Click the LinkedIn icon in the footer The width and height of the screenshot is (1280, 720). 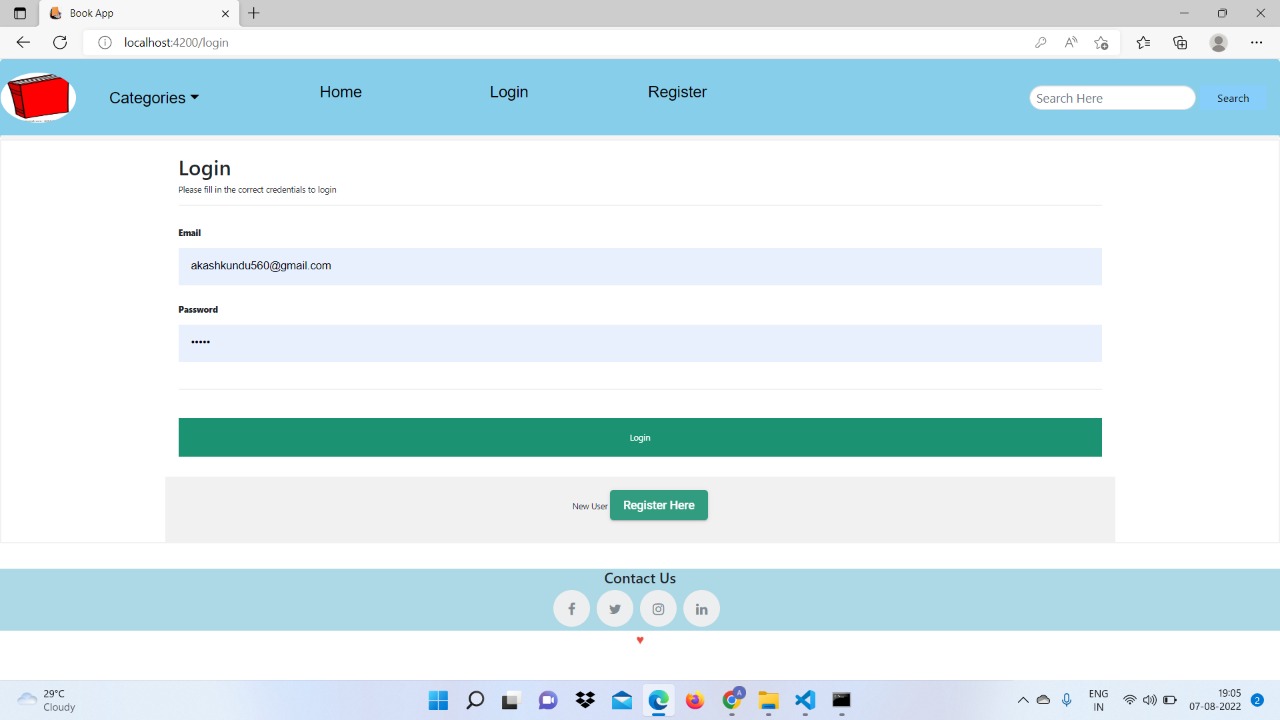[x=701, y=608]
